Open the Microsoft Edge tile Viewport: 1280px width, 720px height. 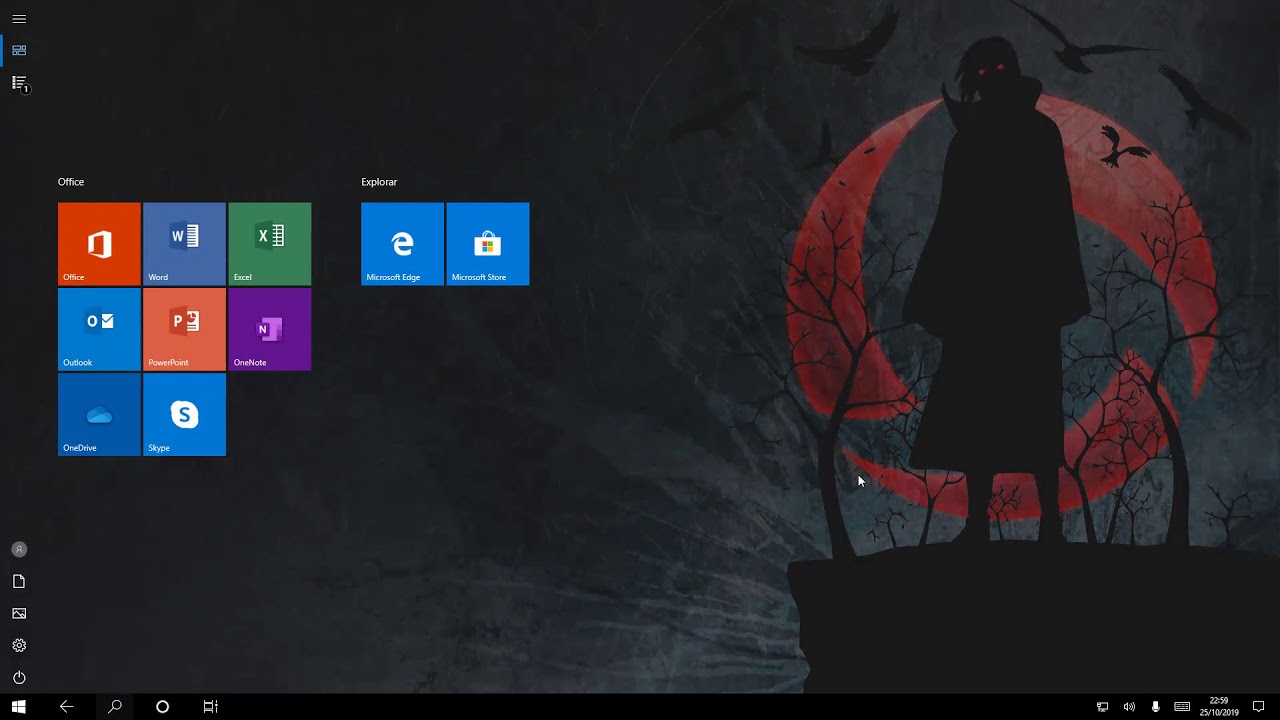click(402, 244)
